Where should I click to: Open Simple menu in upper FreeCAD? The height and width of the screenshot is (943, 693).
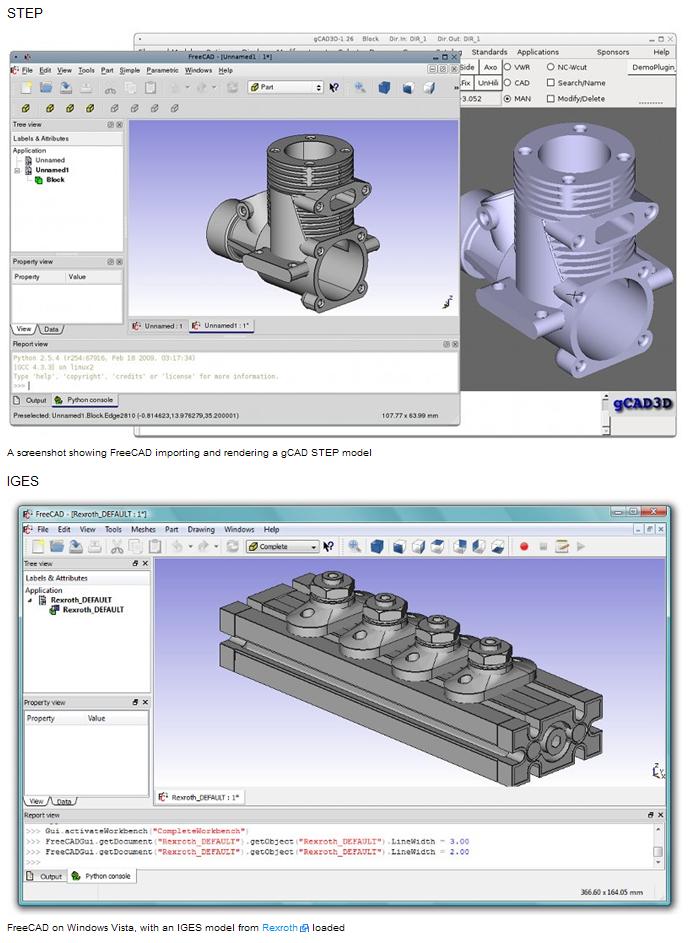click(x=129, y=70)
